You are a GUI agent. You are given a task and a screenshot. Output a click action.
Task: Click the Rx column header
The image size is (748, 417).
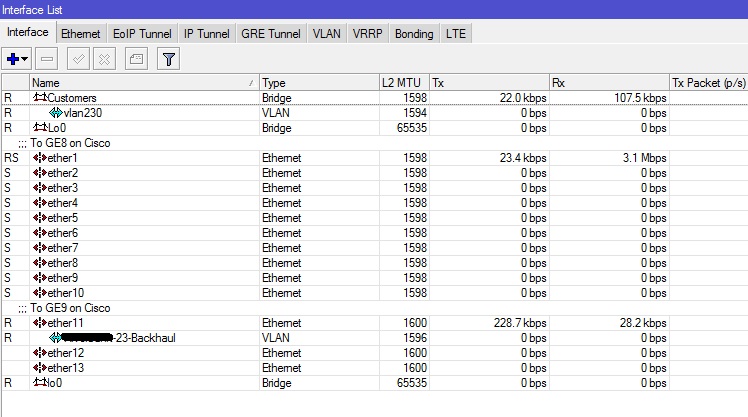(x=608, y=82)
